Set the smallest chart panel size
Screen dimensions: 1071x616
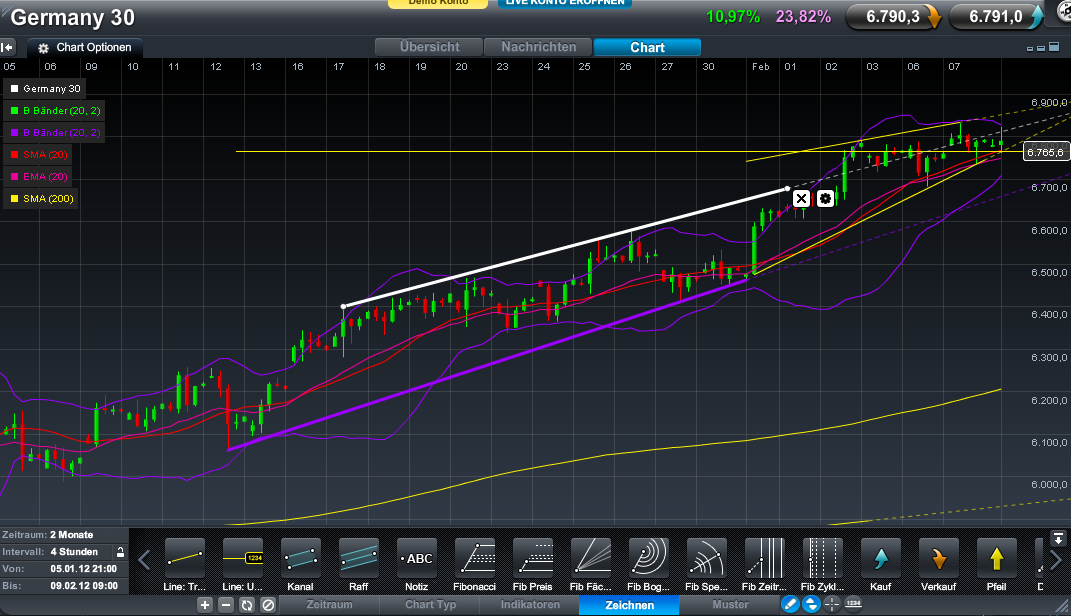(1030, 48)
